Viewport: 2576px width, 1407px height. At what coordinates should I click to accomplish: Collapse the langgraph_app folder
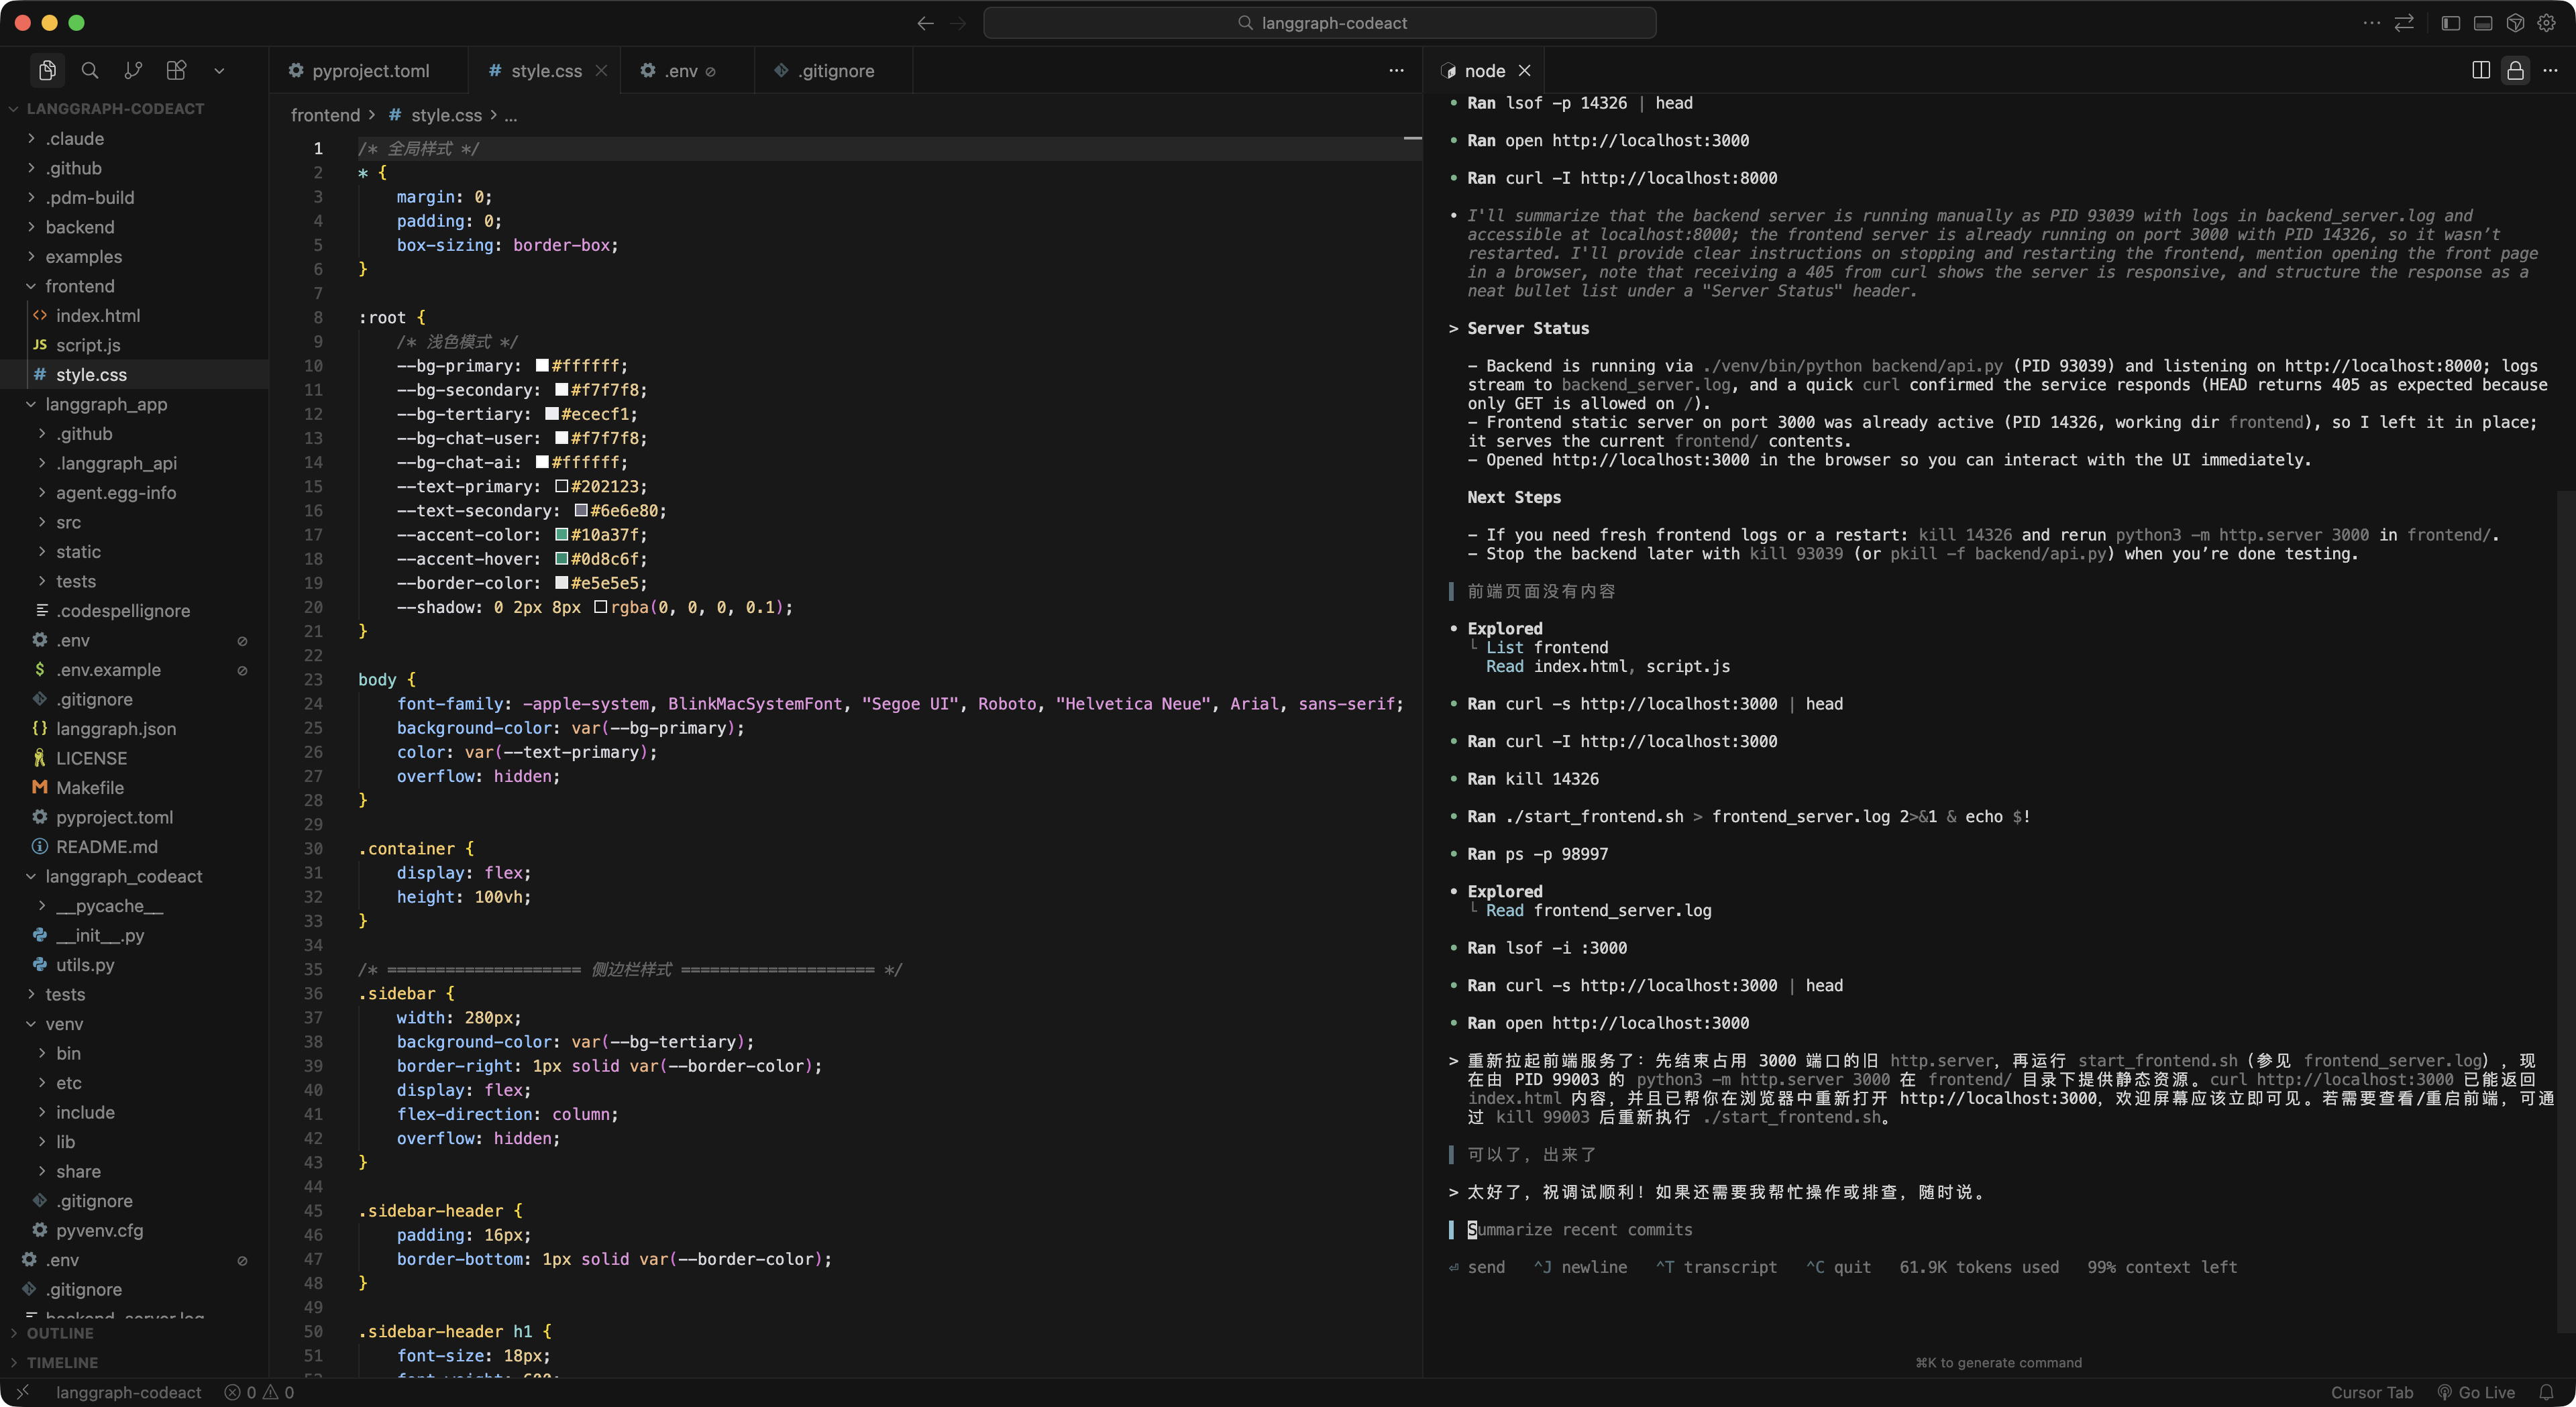(x=106, y=404)
